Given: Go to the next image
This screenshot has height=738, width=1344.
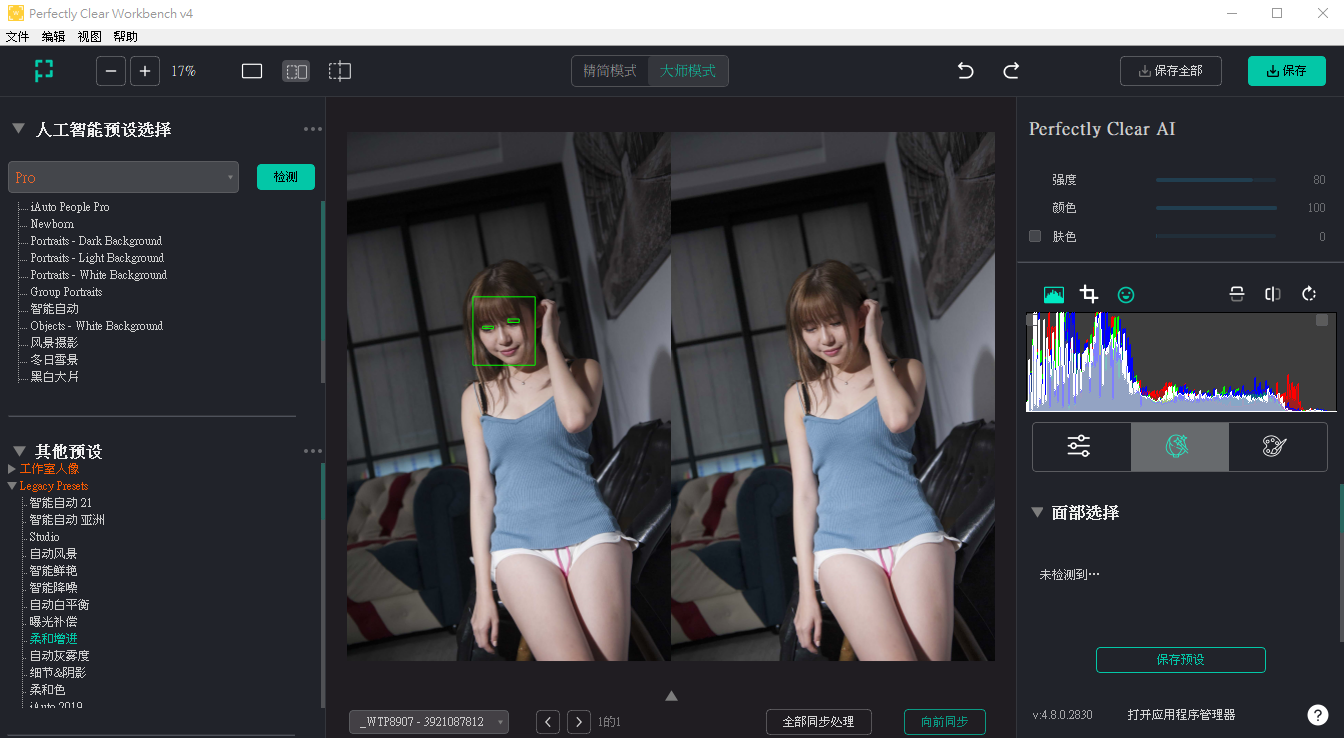Looking at the screenshot, I should pyautogui.click(x=579, y=722).
